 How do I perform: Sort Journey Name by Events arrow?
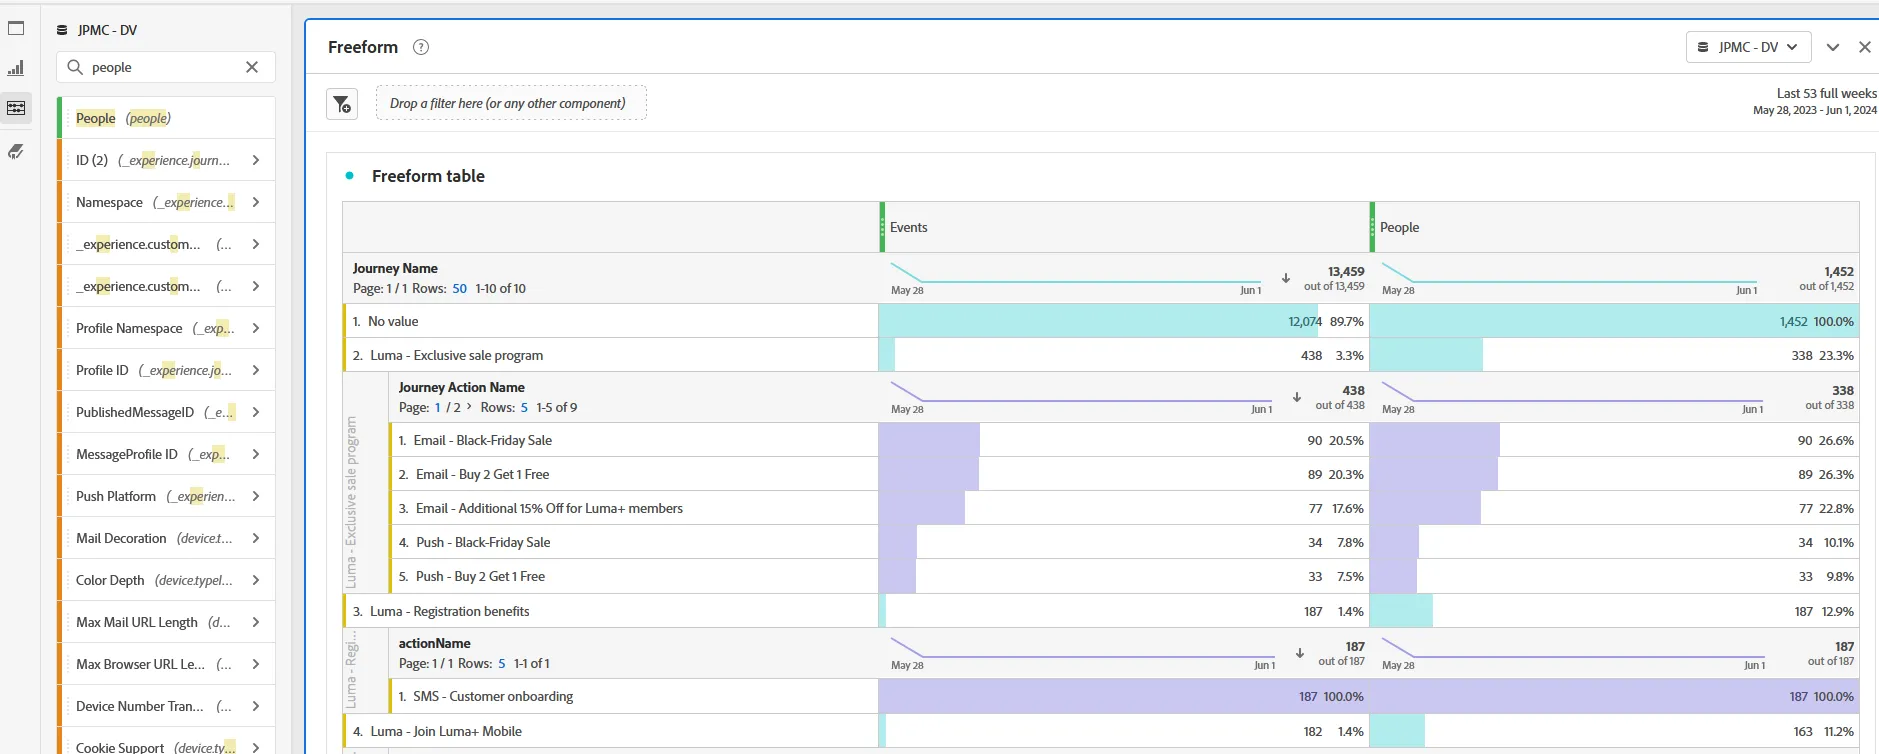pyautogui.click(x=1286, y=278)
